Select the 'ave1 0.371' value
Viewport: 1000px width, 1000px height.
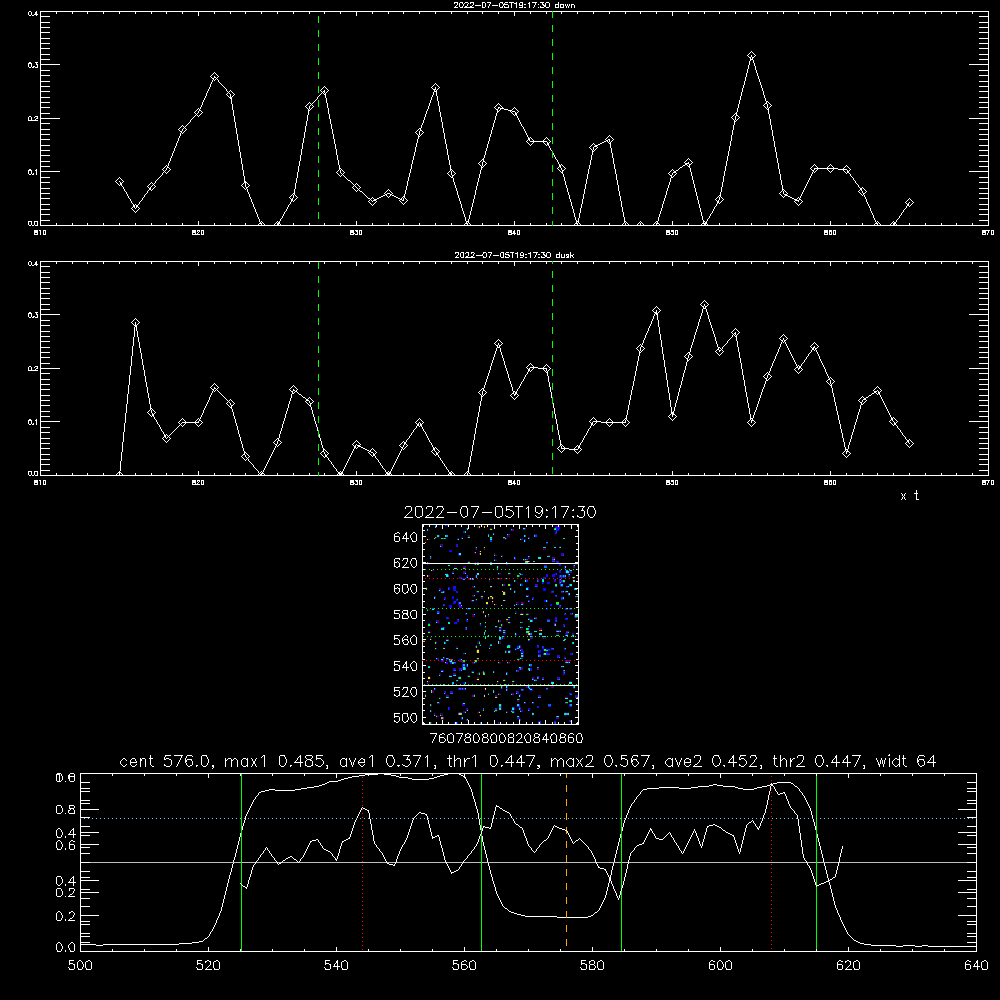[385, 761]
